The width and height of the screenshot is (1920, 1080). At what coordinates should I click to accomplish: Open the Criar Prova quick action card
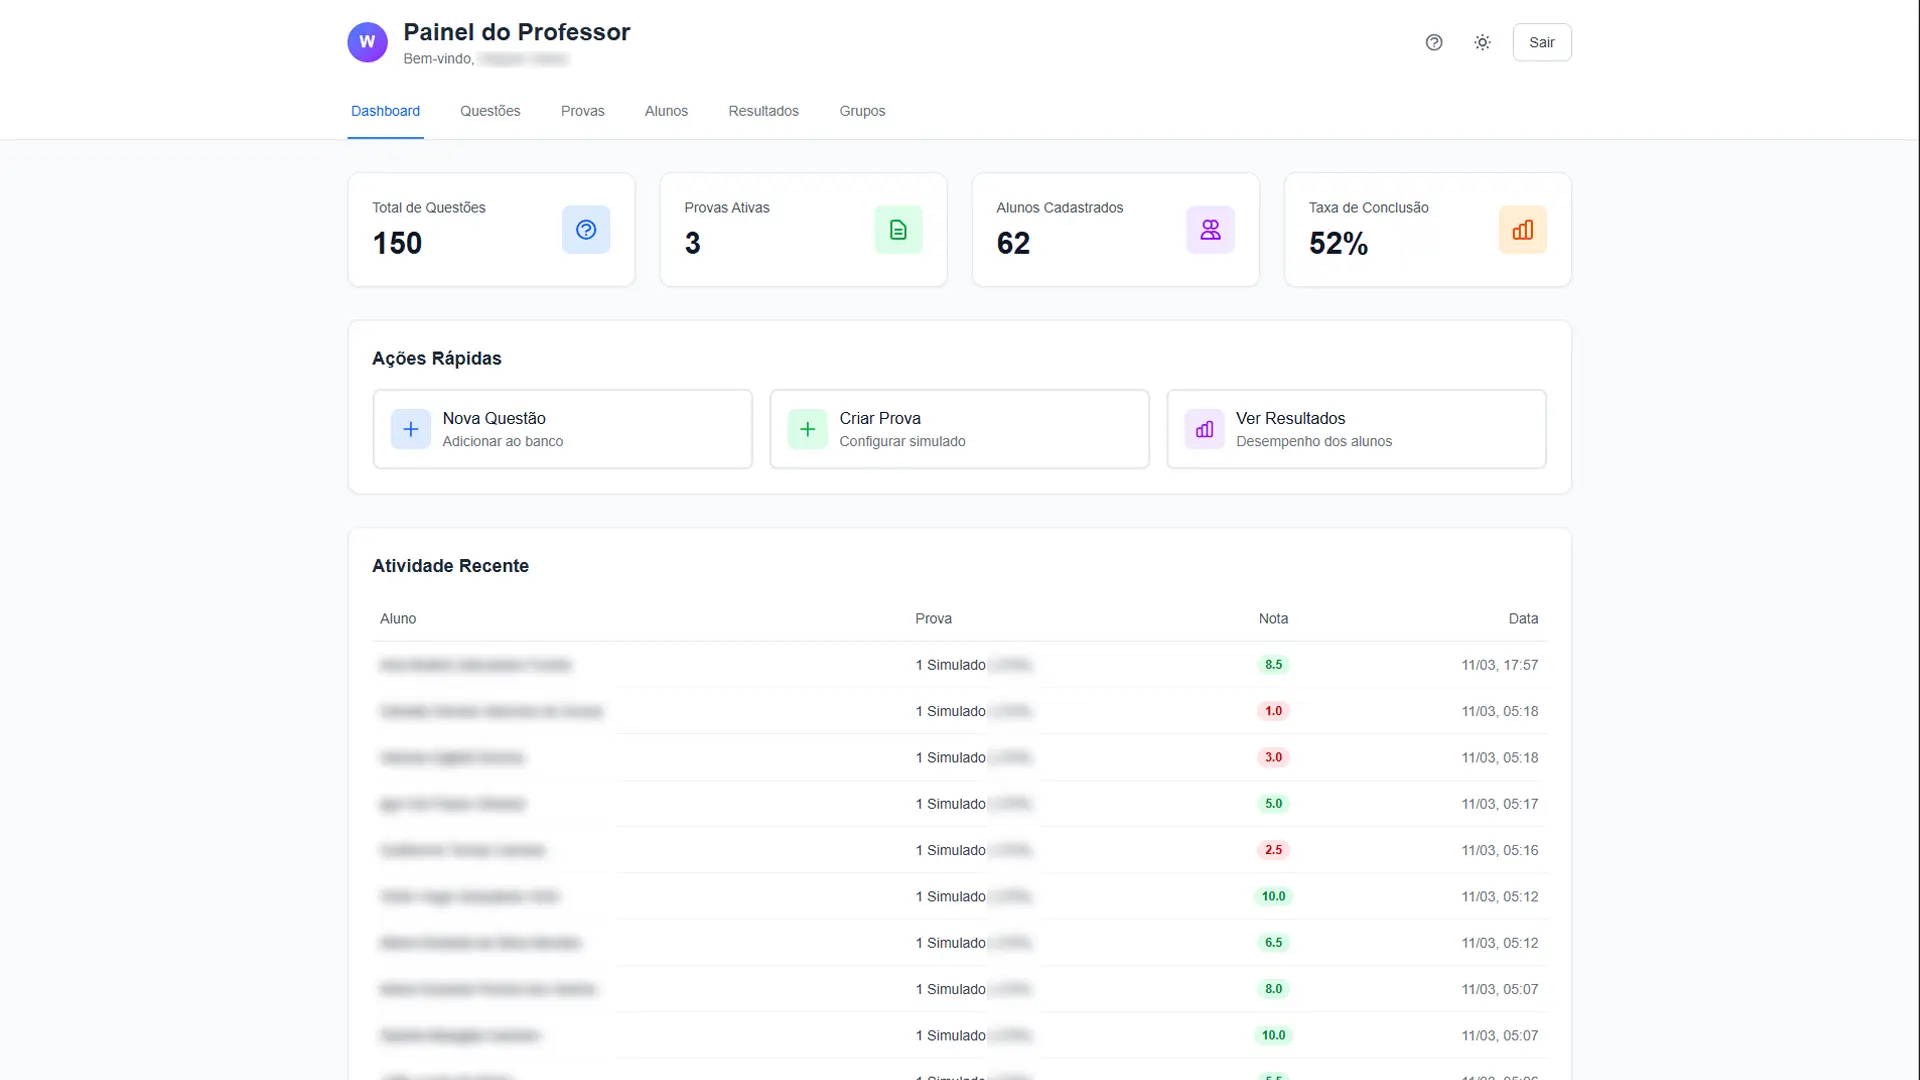tap(959, 429)
